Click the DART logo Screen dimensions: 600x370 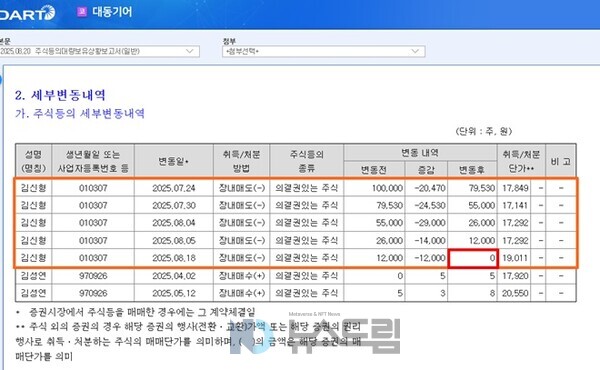click(27, 13)
